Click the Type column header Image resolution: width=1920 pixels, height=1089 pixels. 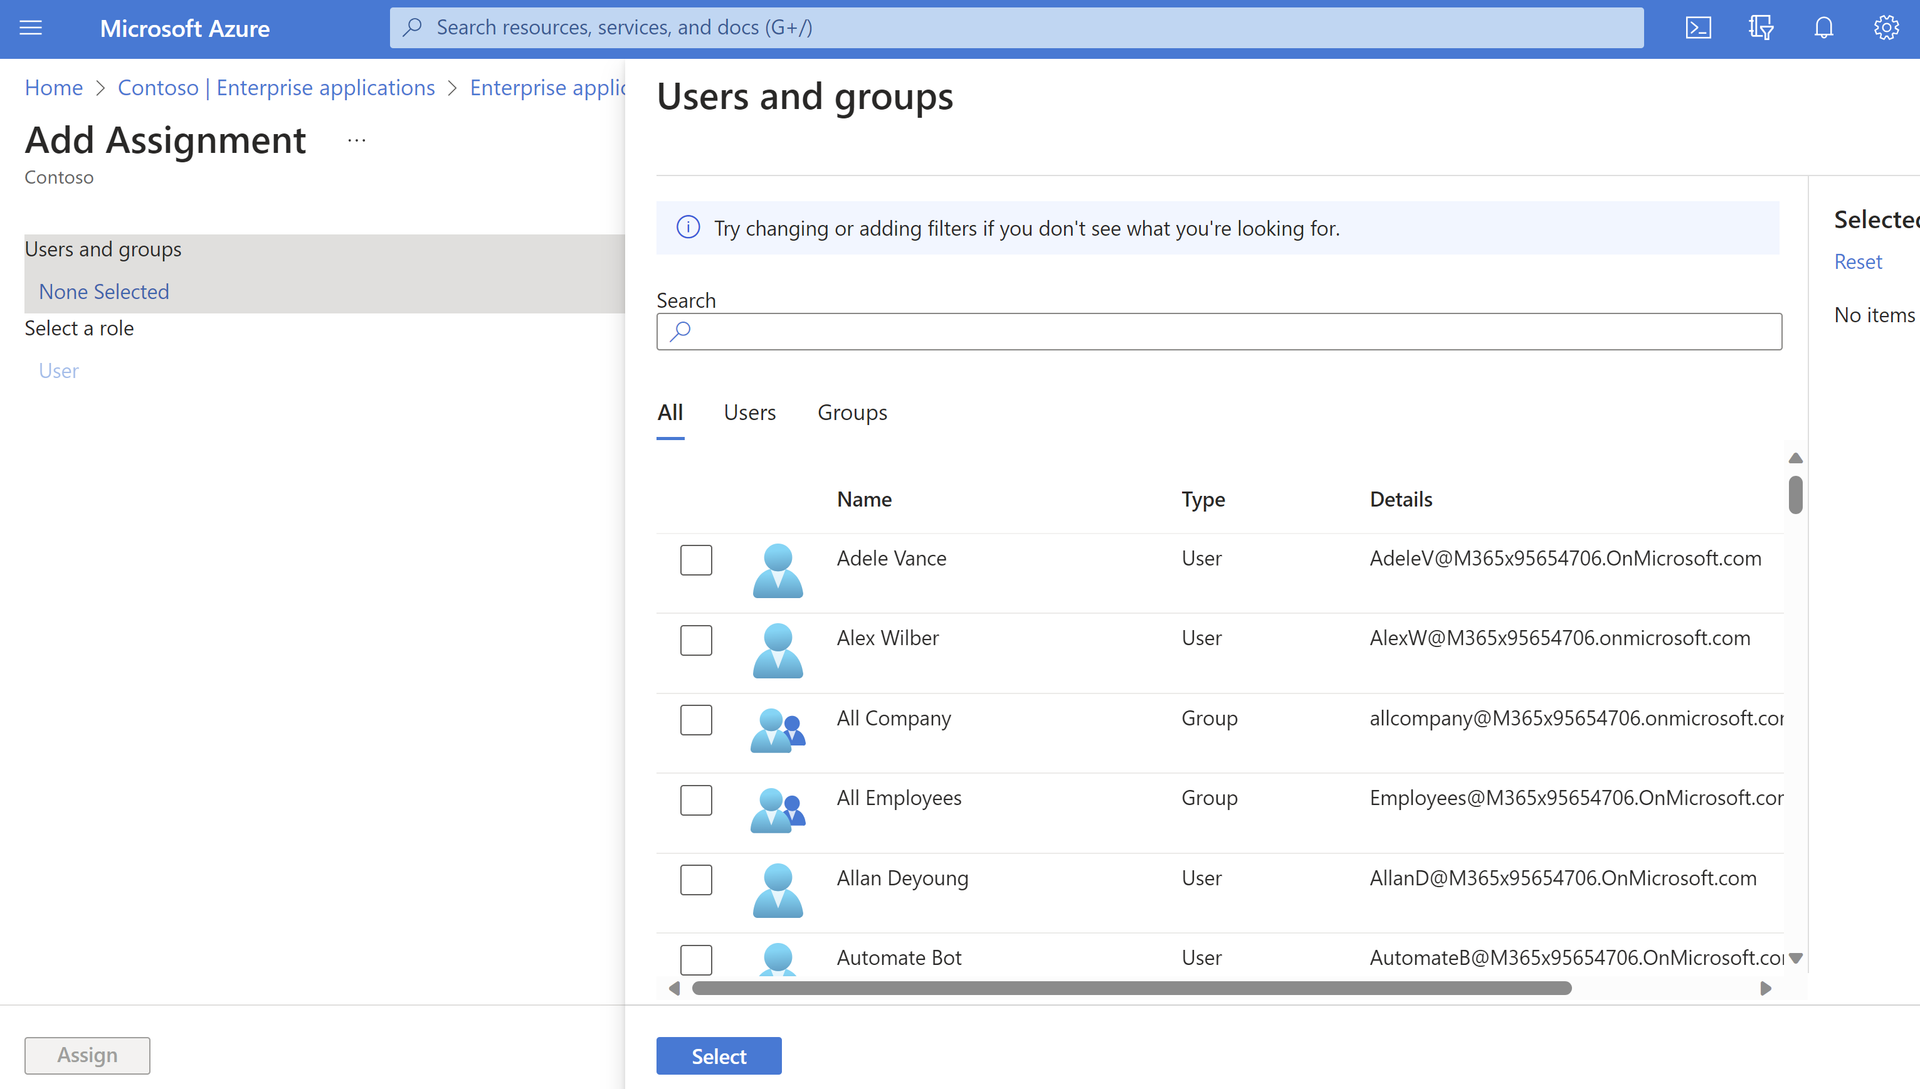pos(1203,499)
